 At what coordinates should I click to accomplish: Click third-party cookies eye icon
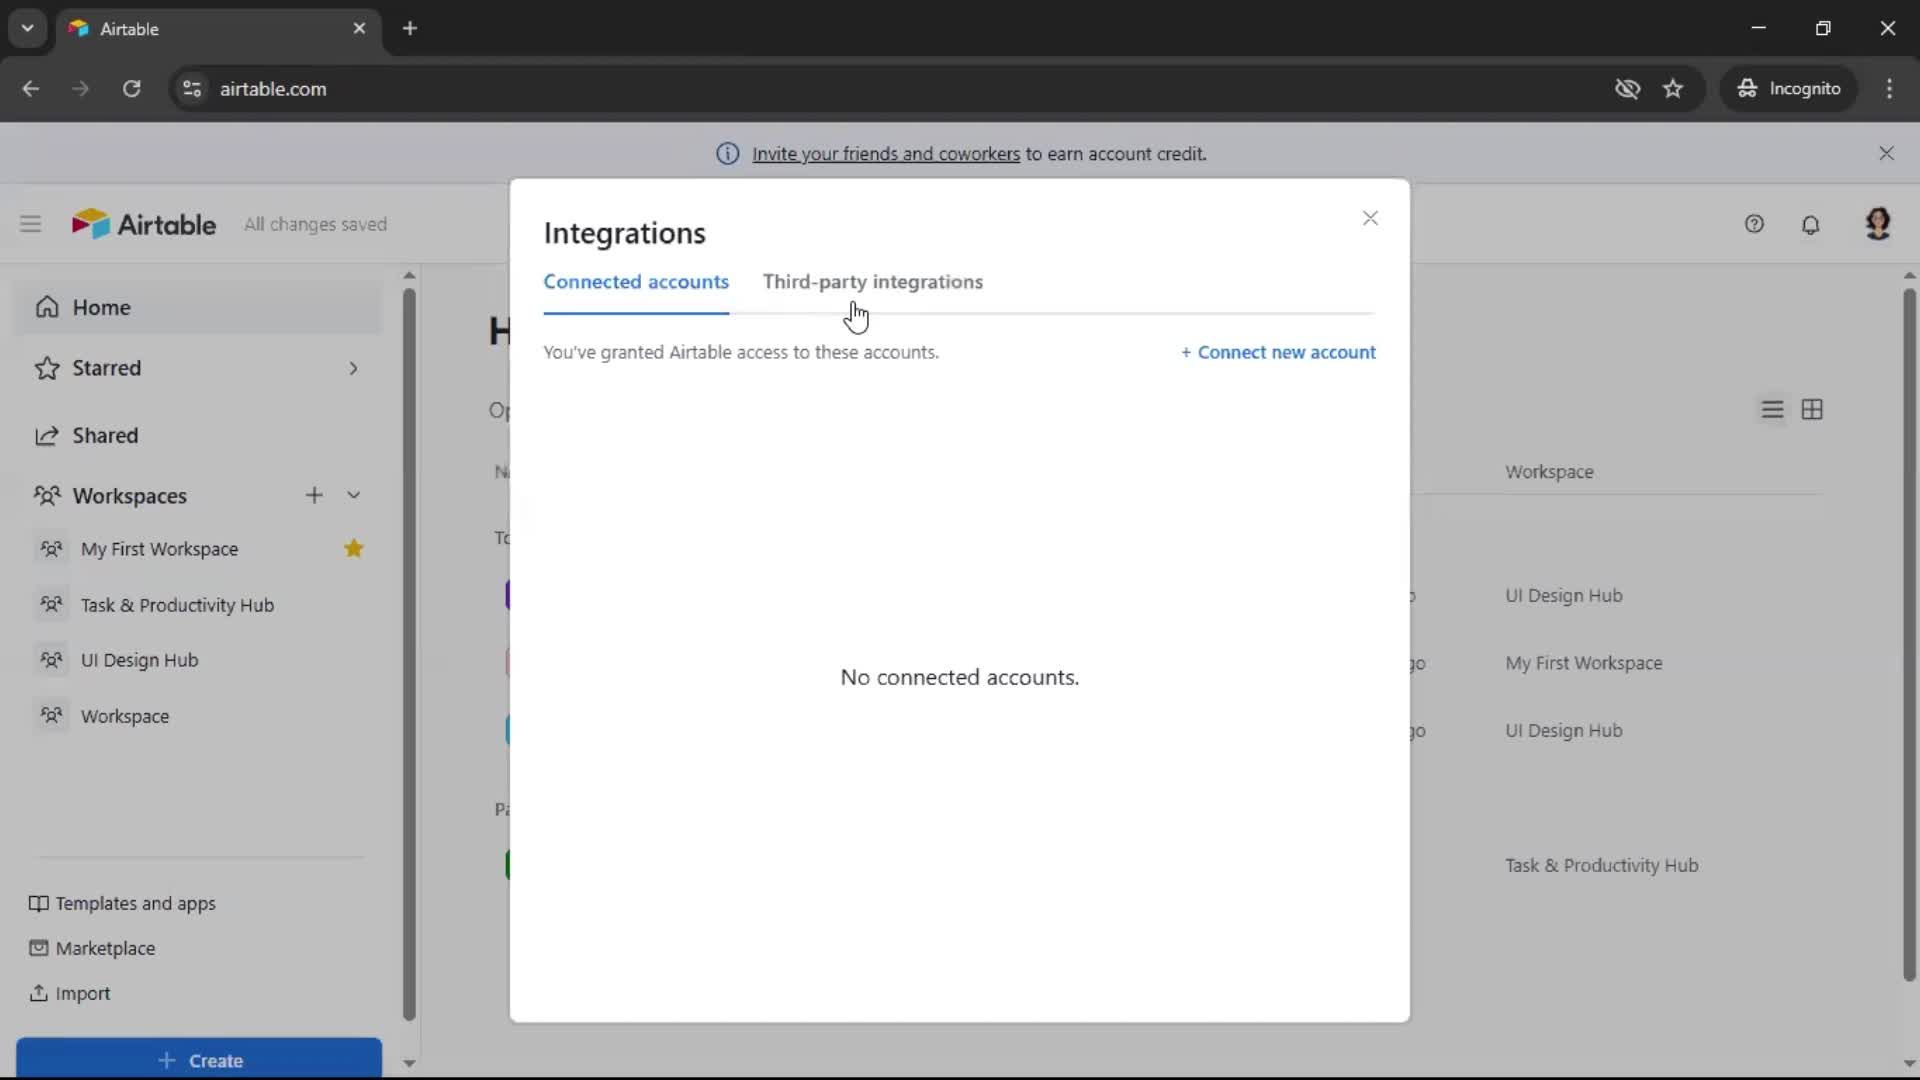1627,88
